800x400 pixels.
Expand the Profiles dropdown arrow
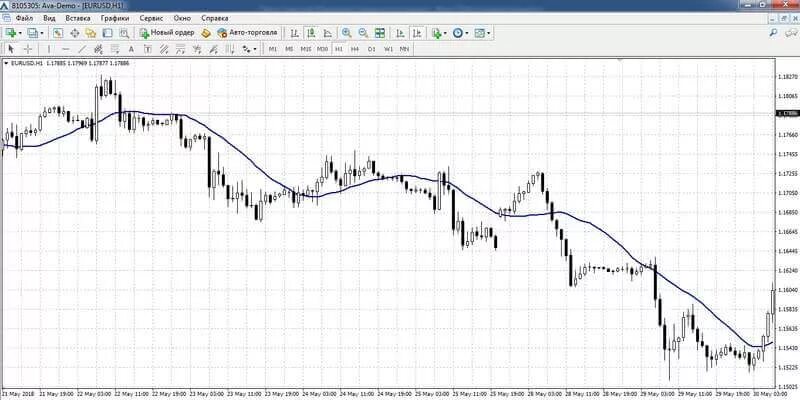tap(42, 33)
